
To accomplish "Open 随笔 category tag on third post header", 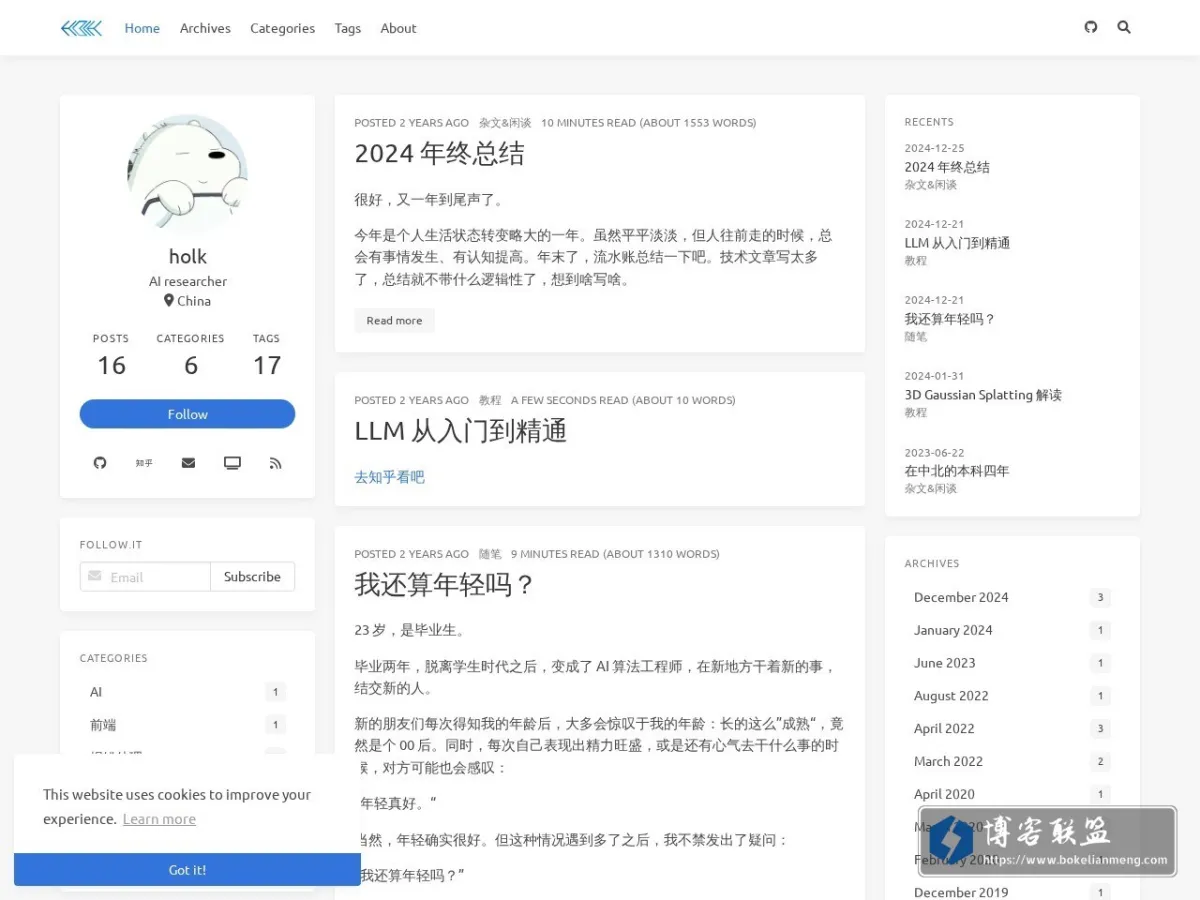I will tap(490, 554).
